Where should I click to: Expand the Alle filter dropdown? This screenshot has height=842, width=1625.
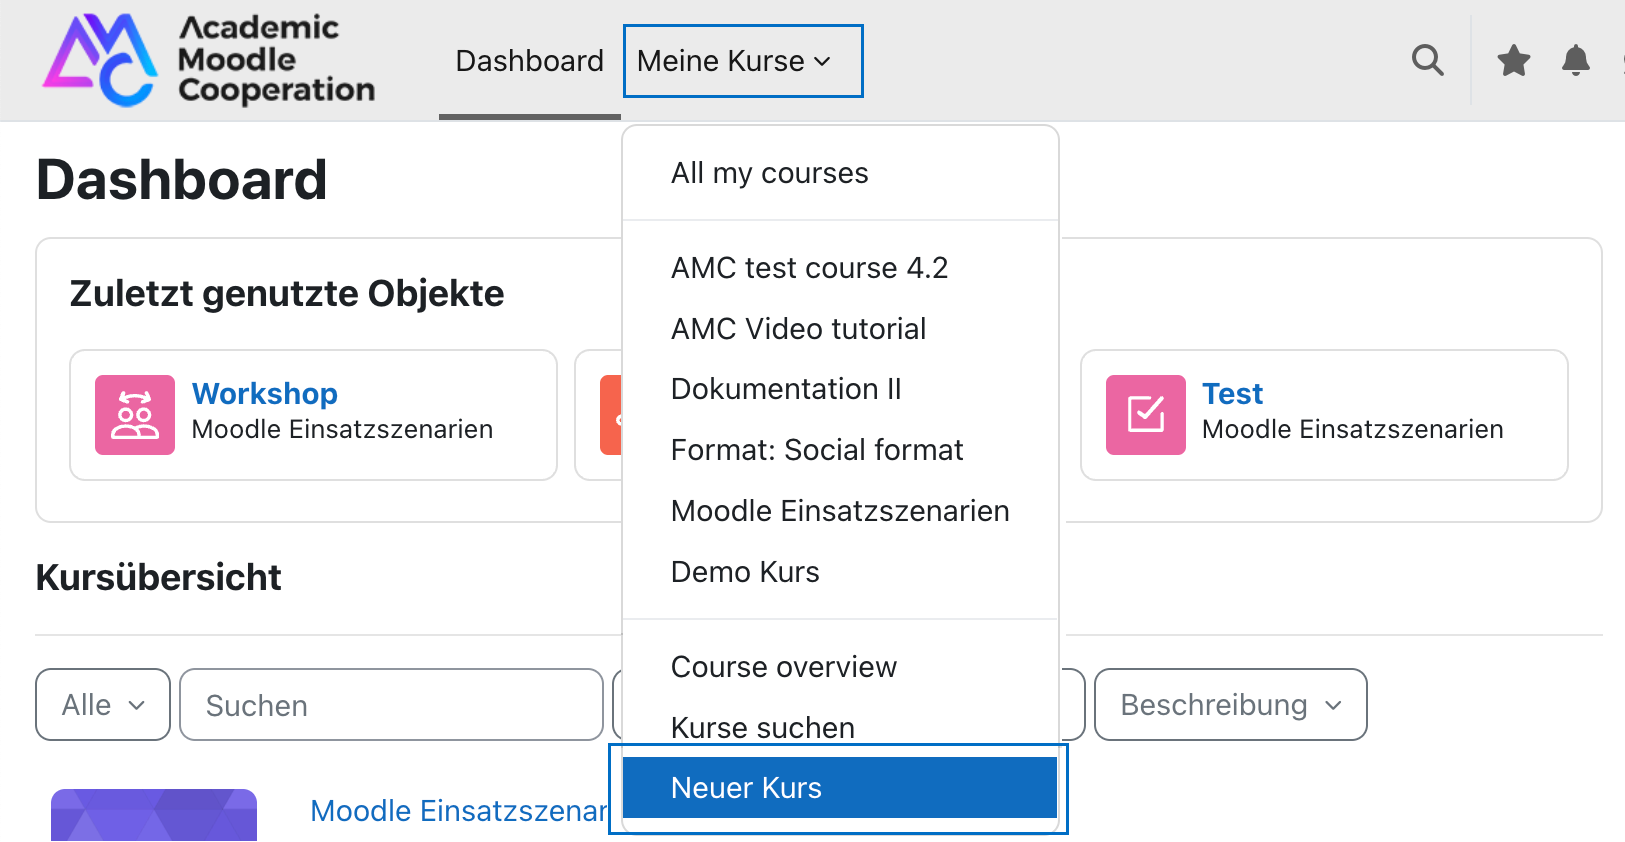(x=103, y=705)
